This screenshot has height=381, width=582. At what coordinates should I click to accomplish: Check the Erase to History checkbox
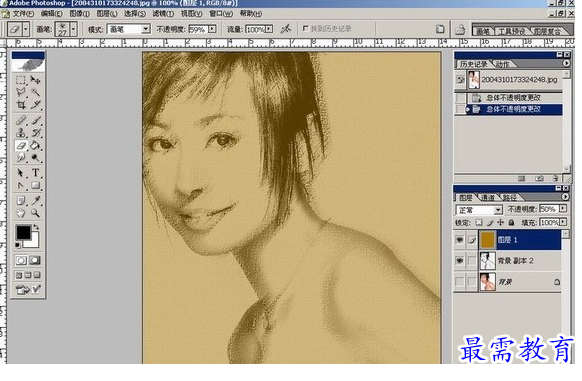point(306,28)
